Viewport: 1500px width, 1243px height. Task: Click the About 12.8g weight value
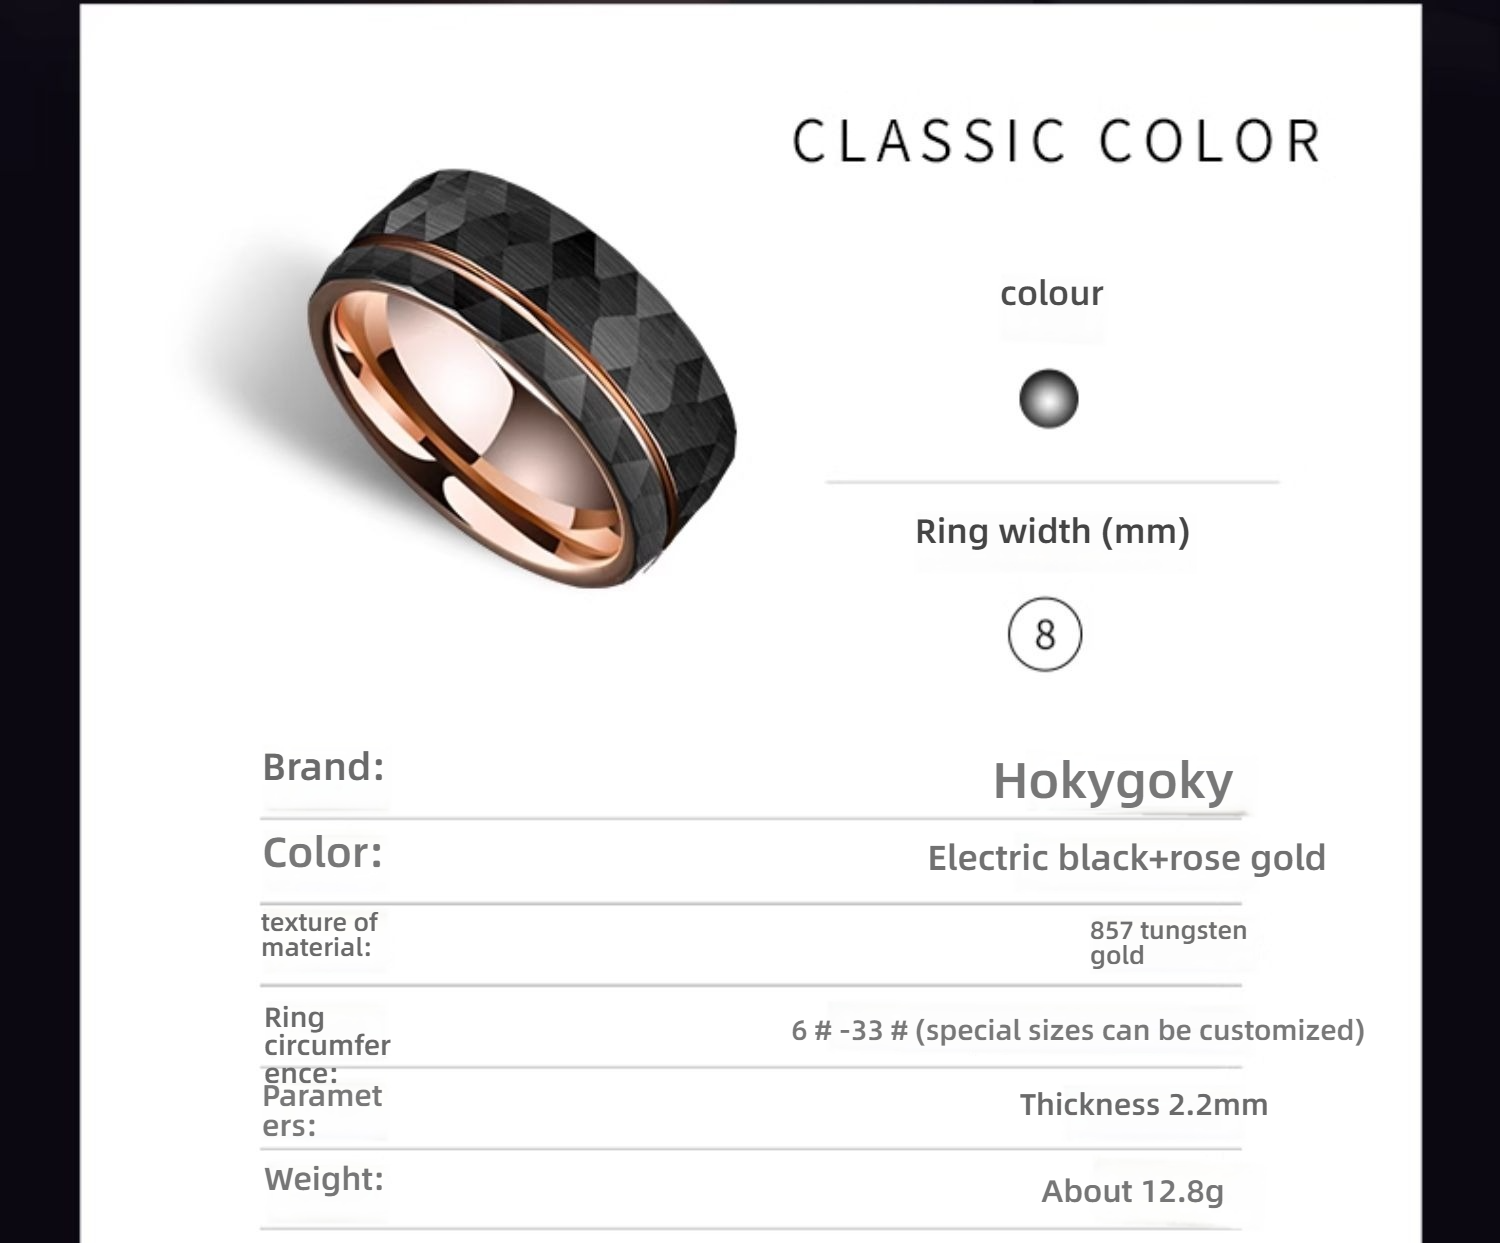(1133, 1191)
